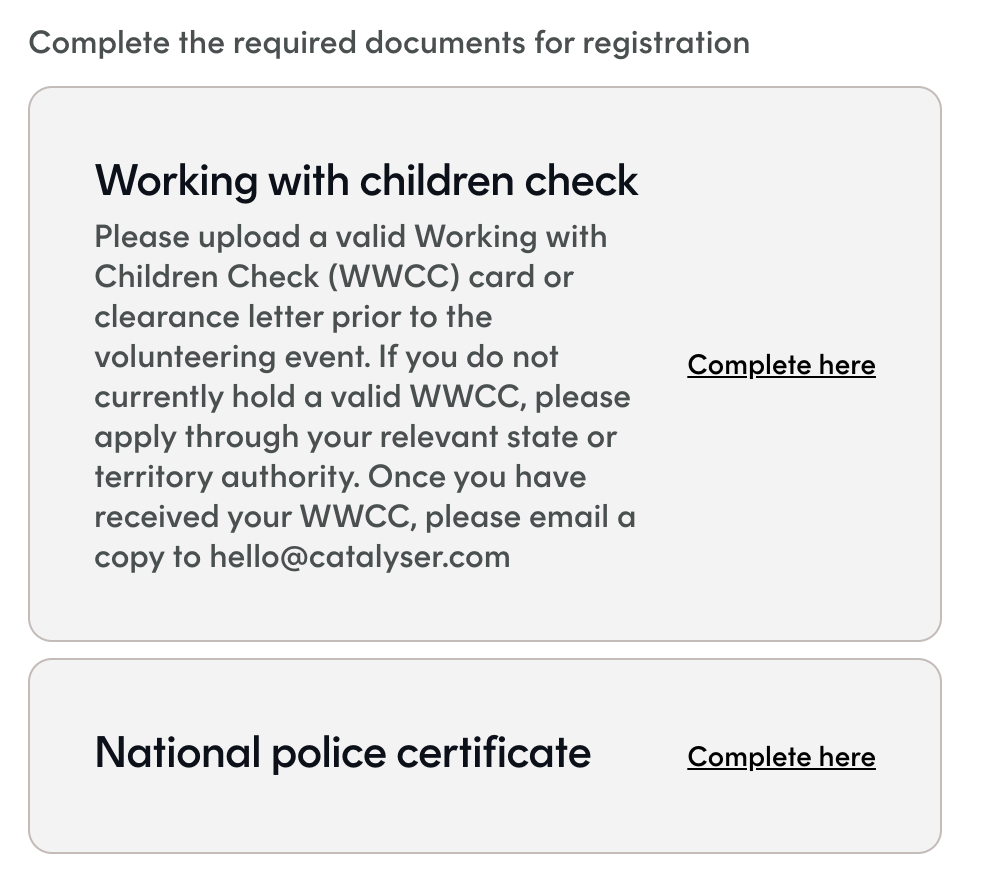Click the 'currently hold a valid WWCC' line
The image size is (982, 888).
362,397
